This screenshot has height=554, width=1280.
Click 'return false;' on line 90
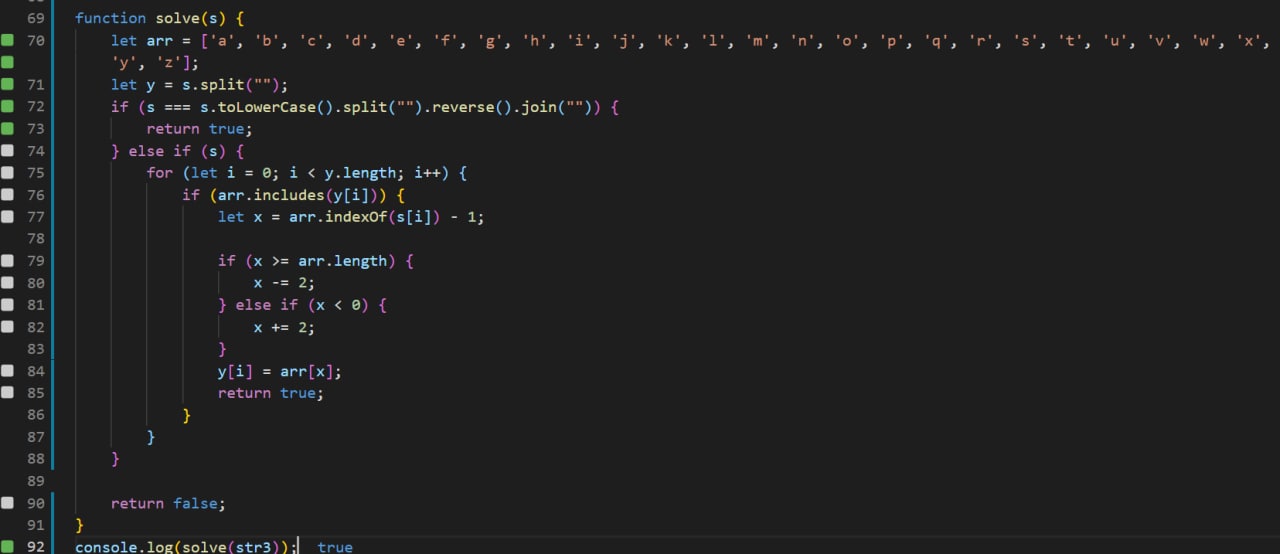(x=169, y=503)
